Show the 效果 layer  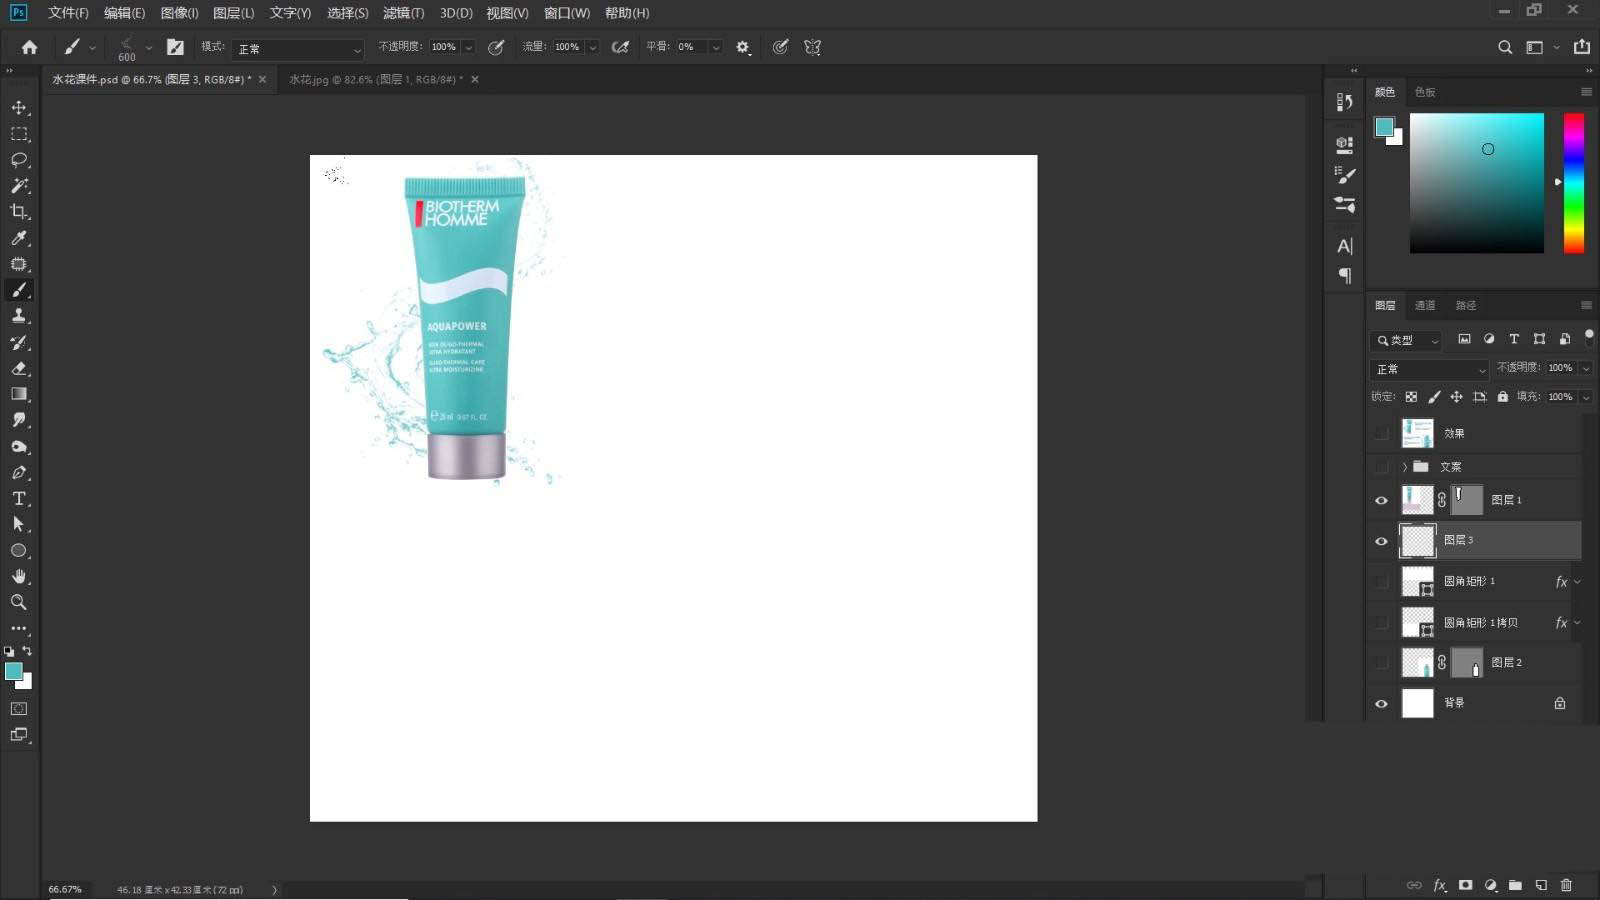coord(1381,433)
